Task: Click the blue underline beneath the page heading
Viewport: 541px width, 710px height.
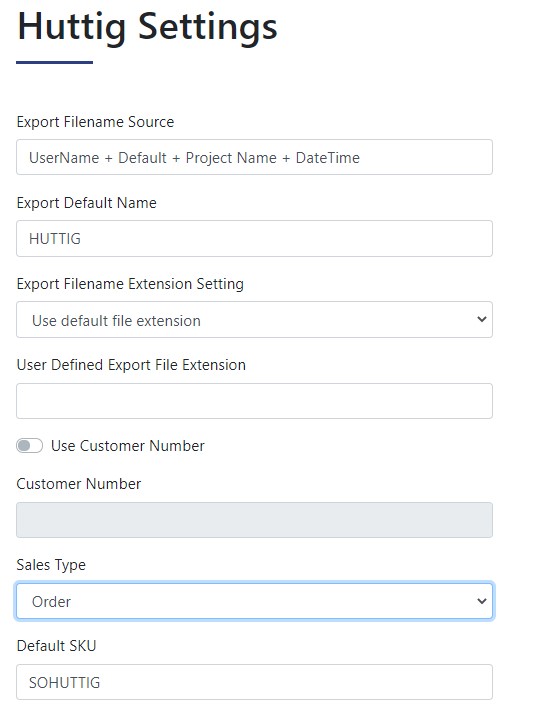Action: (x=54, y=62)
